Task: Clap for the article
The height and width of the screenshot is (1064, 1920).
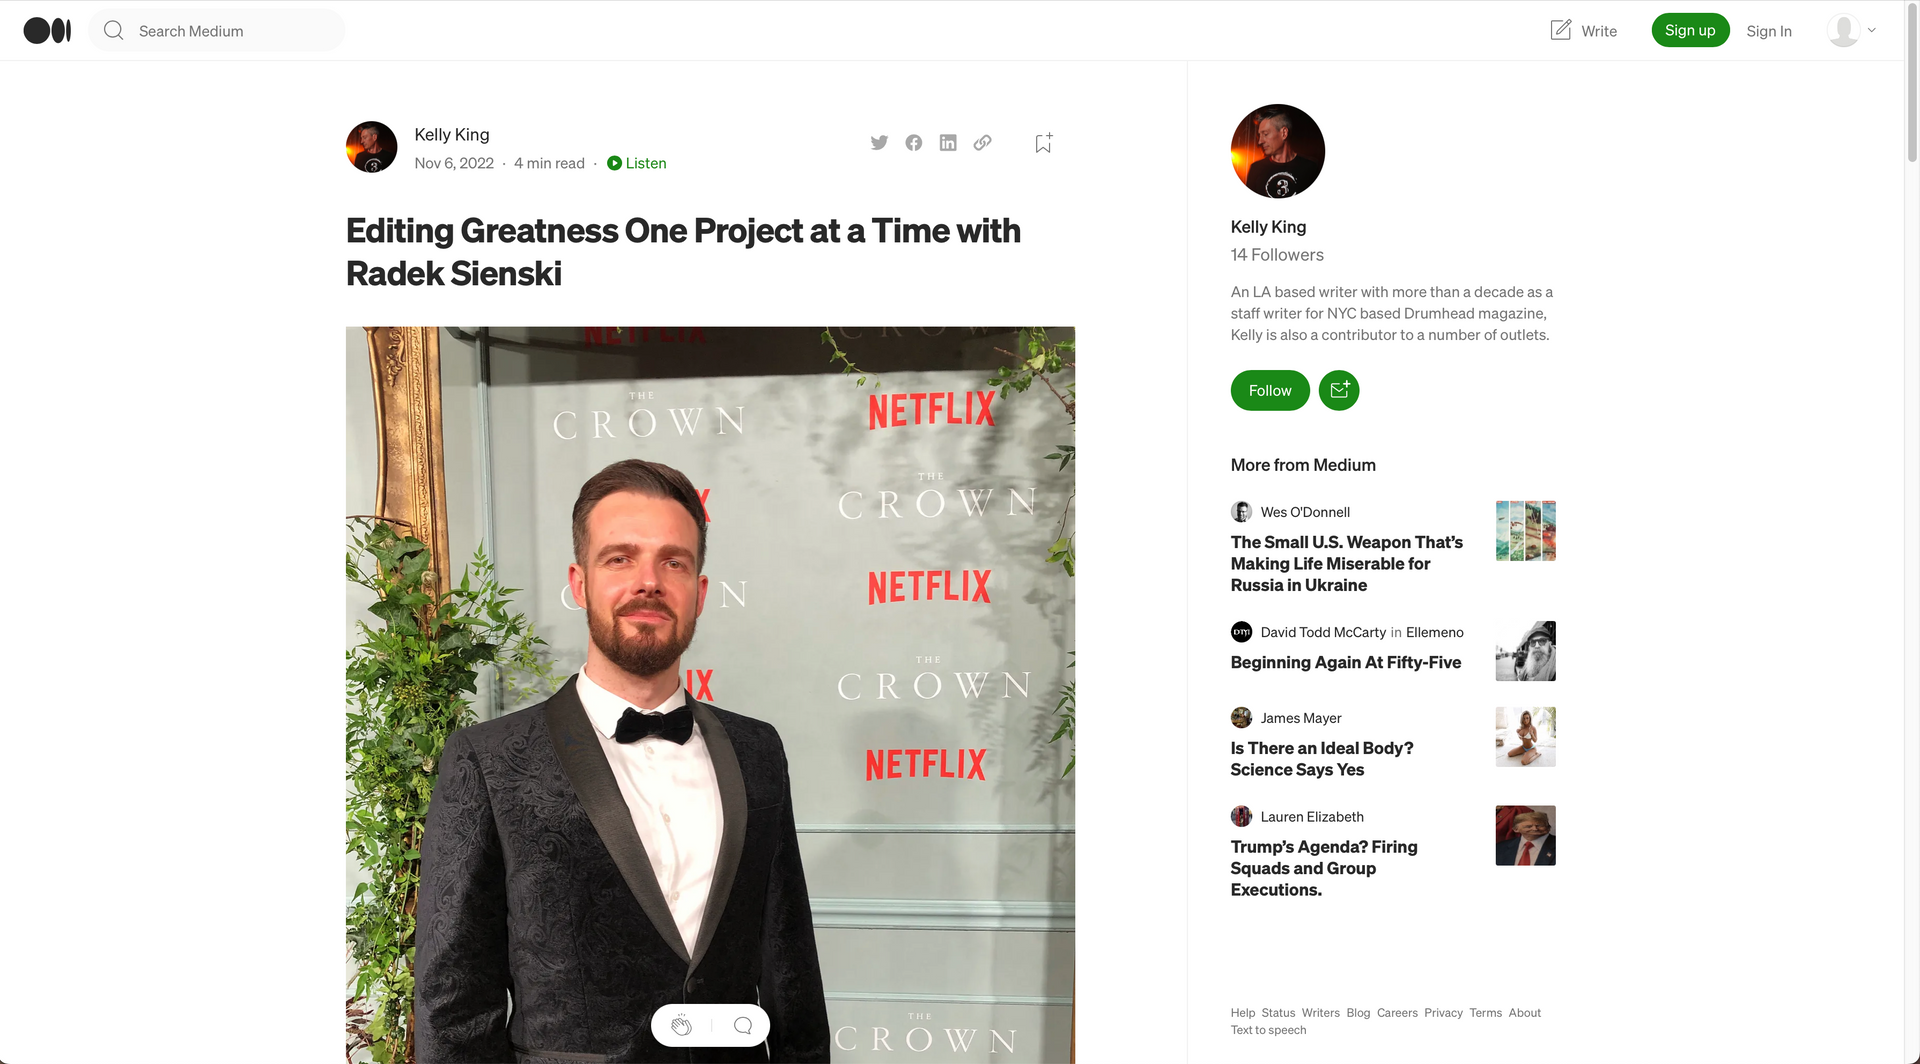Action: 681,1025
